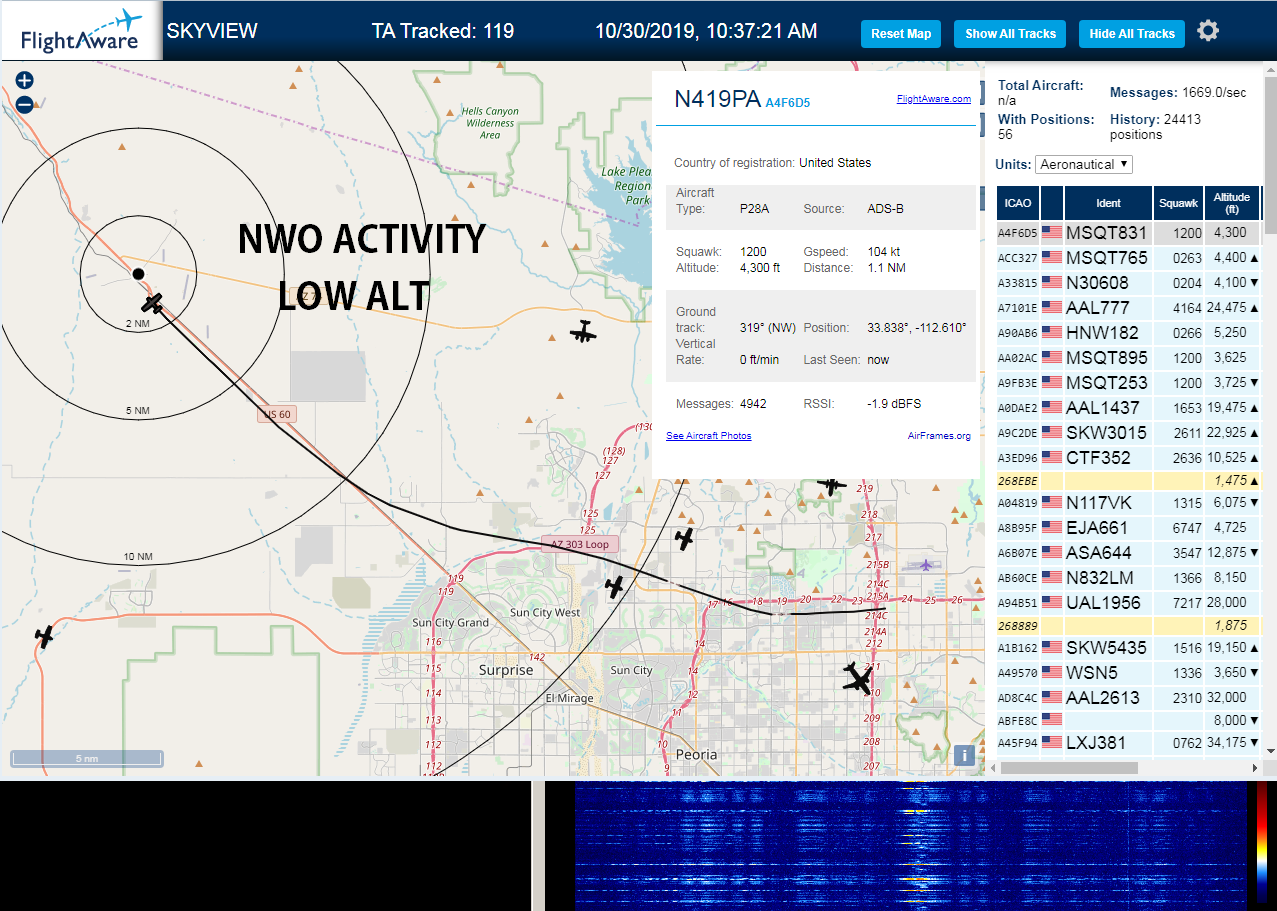Screen dimensions: 1277x911
Task: Sort the table by Ident column
Action: click(1109, 203)
